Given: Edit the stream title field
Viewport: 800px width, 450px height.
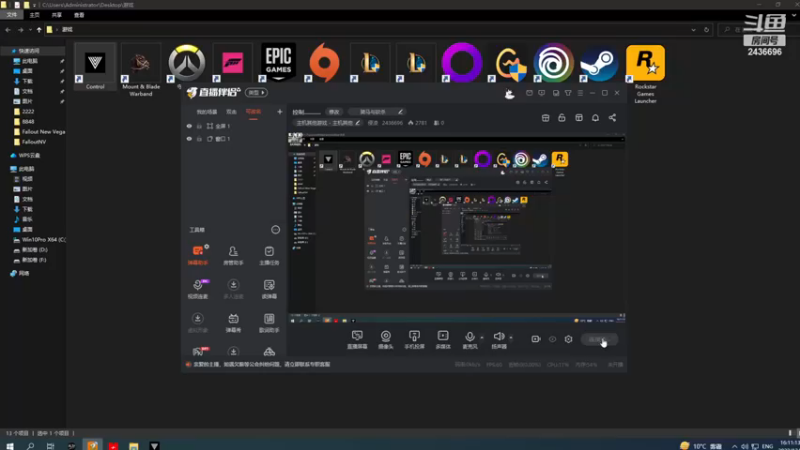Looking at the screenshot, I should point(378,112).
